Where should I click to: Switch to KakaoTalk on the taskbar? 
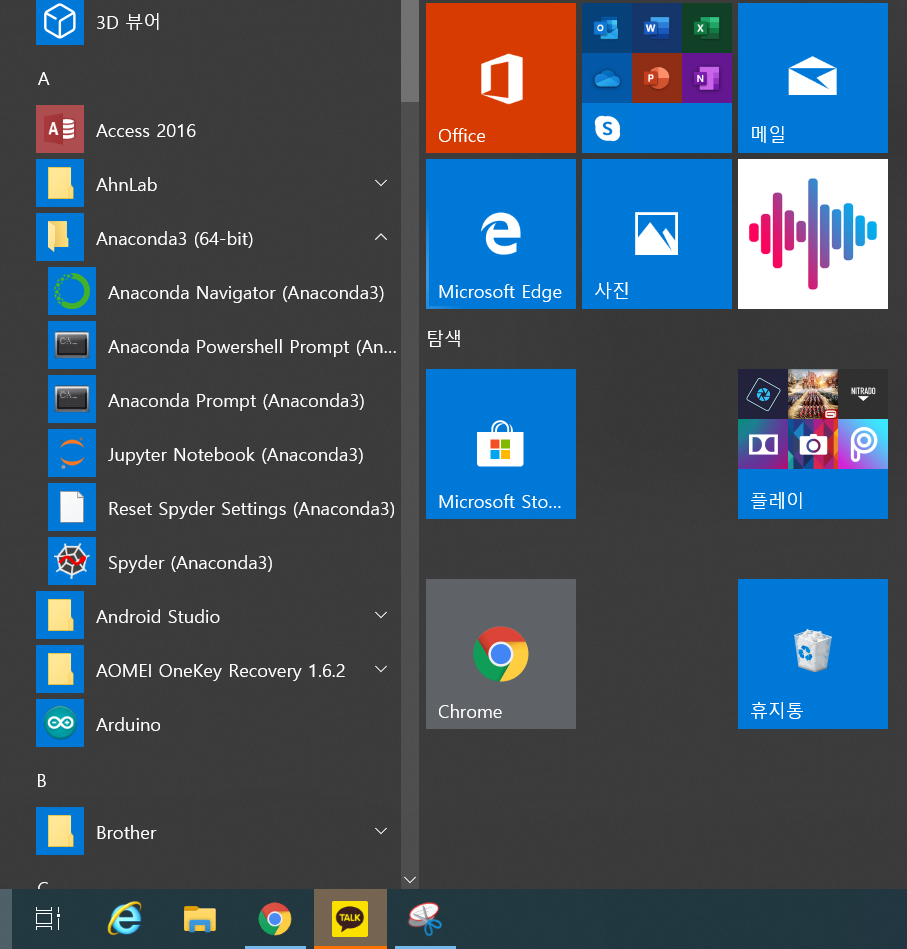(x=350, y=918)
